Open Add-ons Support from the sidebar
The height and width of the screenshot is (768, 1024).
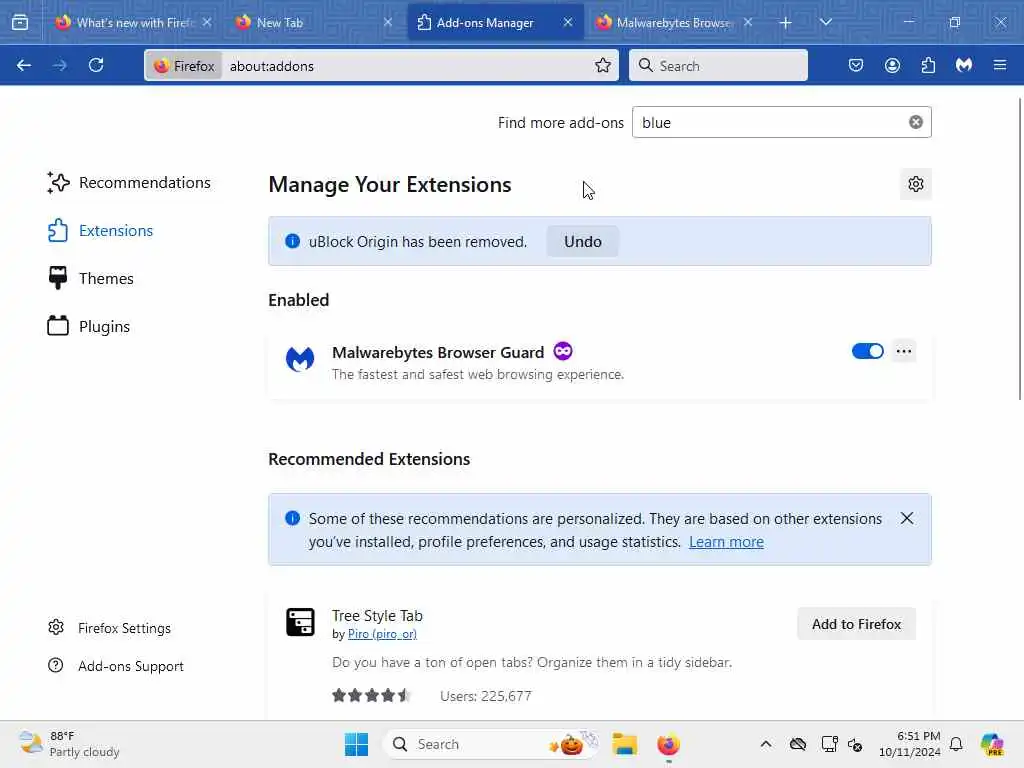pyautogui.click(x=116, y=666)
